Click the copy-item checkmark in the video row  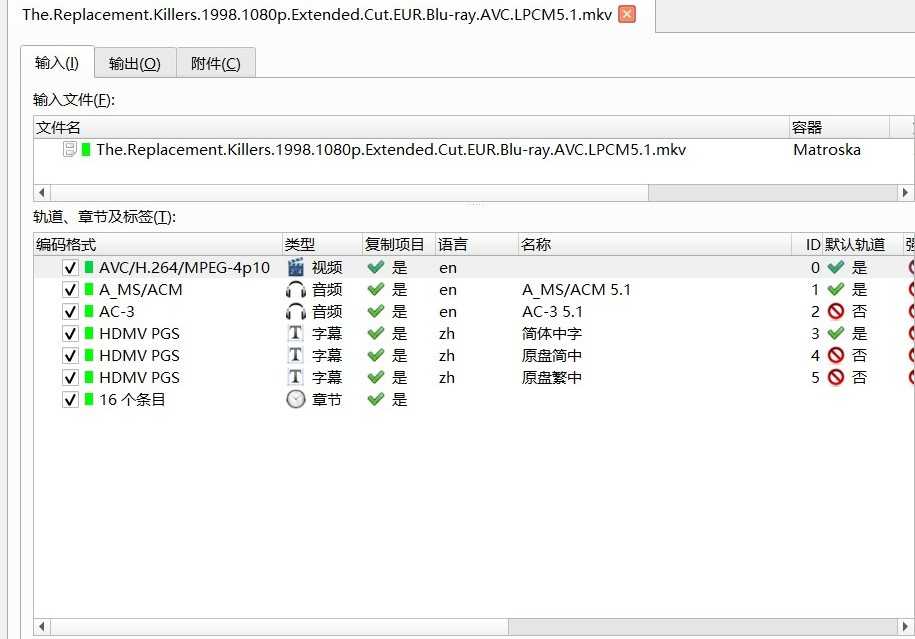[376, 267]
